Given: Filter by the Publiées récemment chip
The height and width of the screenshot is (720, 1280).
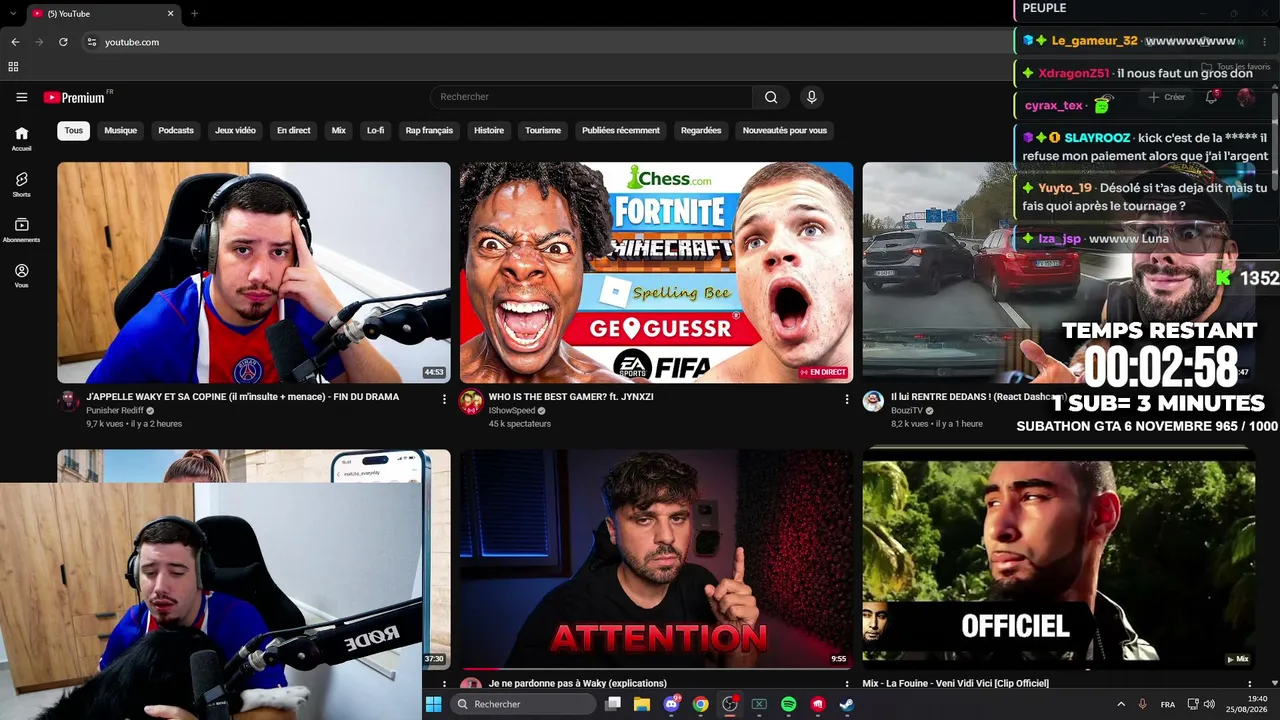Looking at the screenshot, I should pos(621,130).
